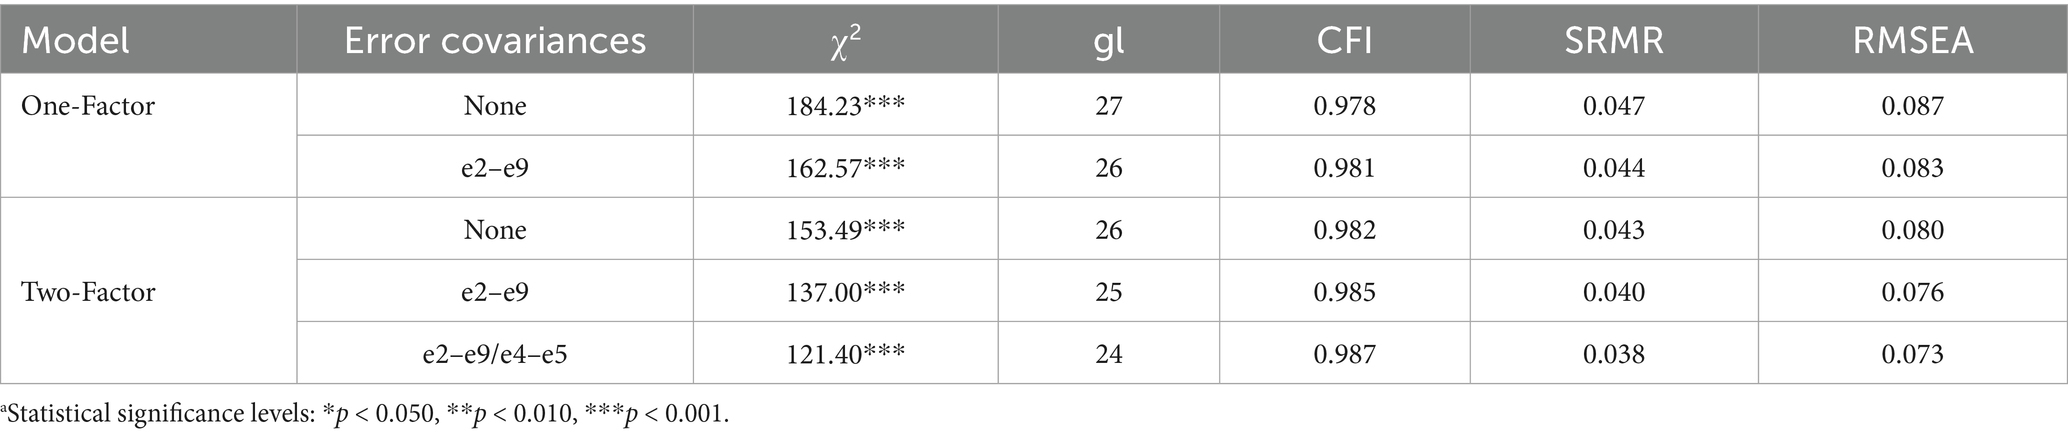Click the CFI value 0.987
The height and width of the screenshot is (438, 2068).
tap(1344, 354)
